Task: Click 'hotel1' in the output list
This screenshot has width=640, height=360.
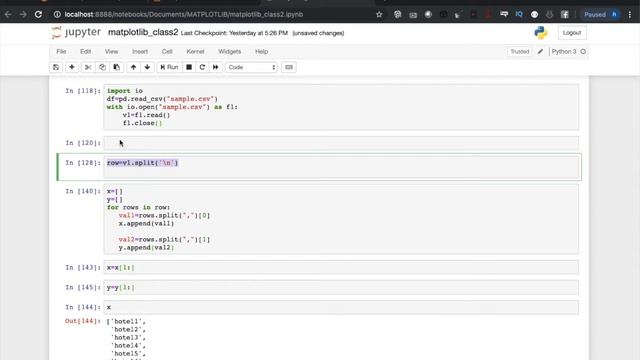Action: tap(127, 322)
